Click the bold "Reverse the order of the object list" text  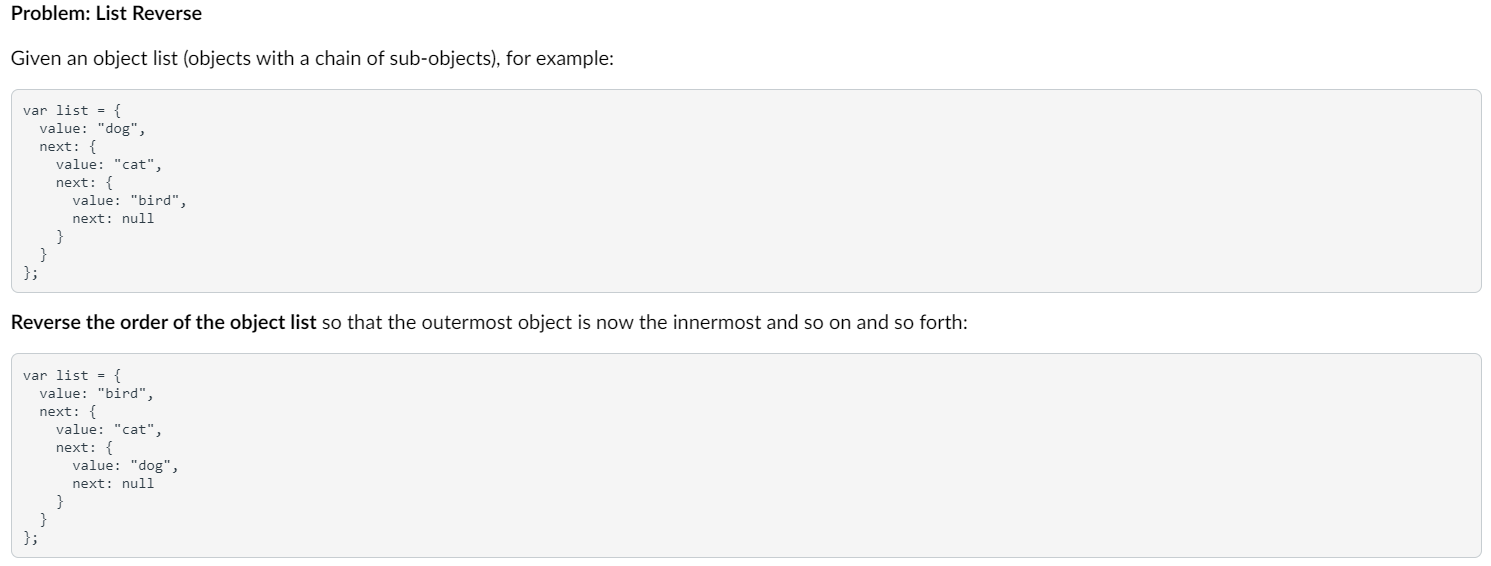point(164,323)
